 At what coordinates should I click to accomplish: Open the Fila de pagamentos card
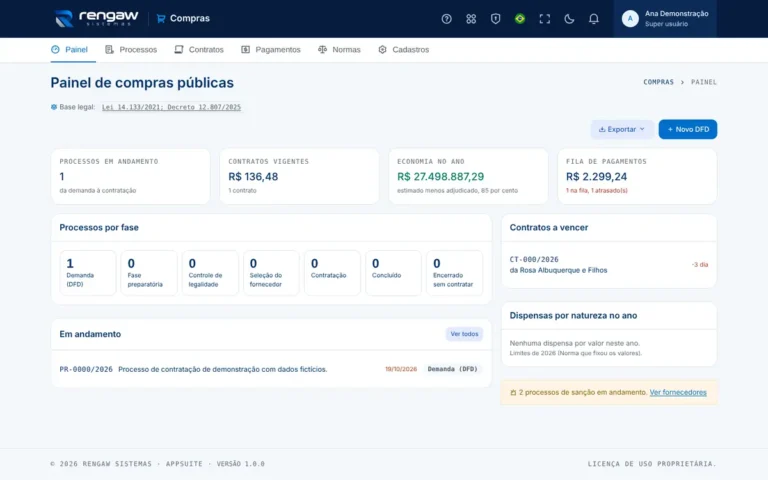click(x=637, y=176)
